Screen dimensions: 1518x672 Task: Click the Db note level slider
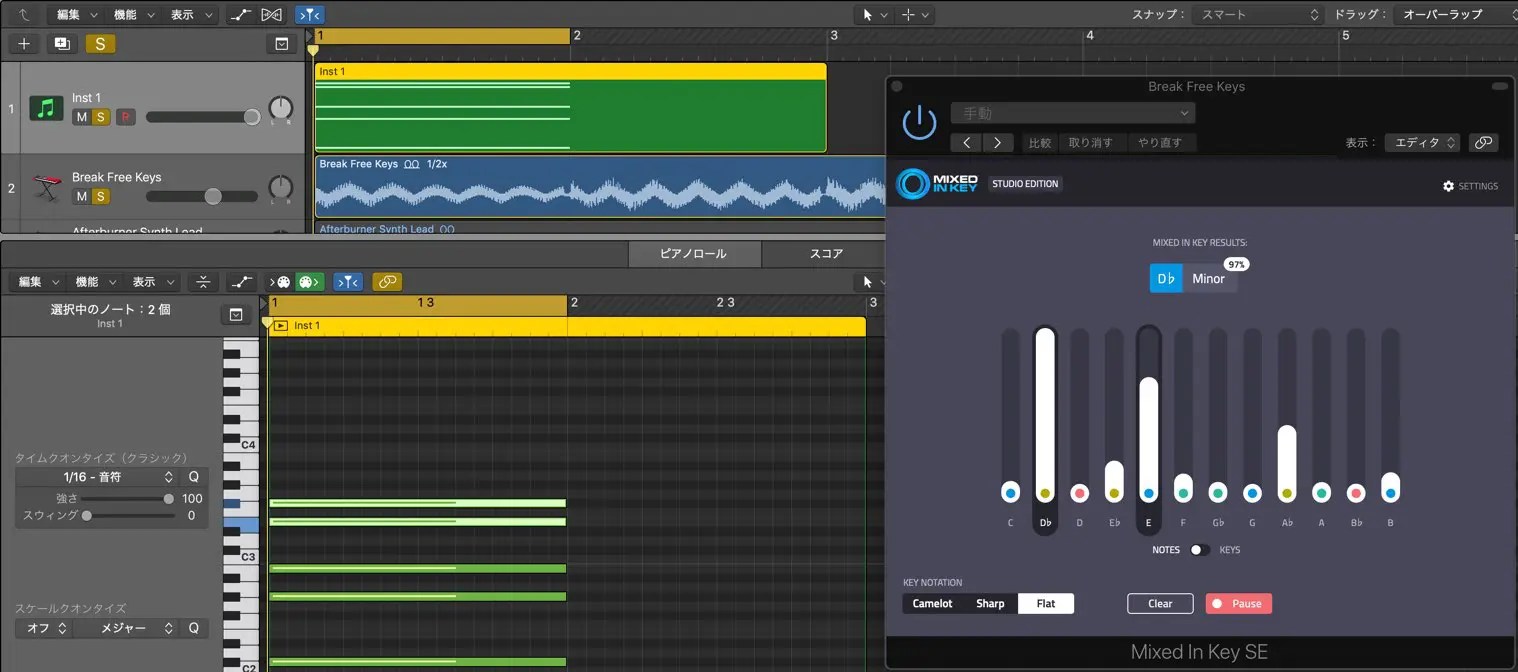coord(1044,420)
